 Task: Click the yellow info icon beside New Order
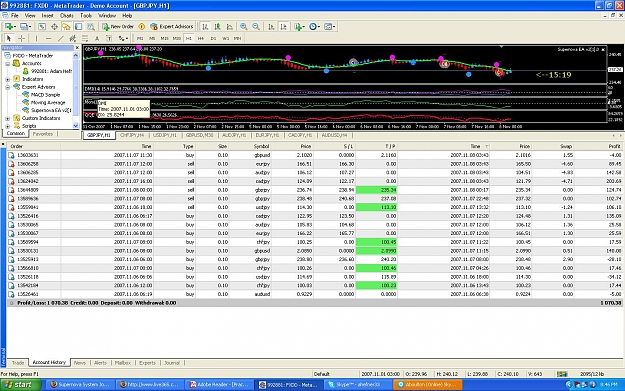pos(142,26)
